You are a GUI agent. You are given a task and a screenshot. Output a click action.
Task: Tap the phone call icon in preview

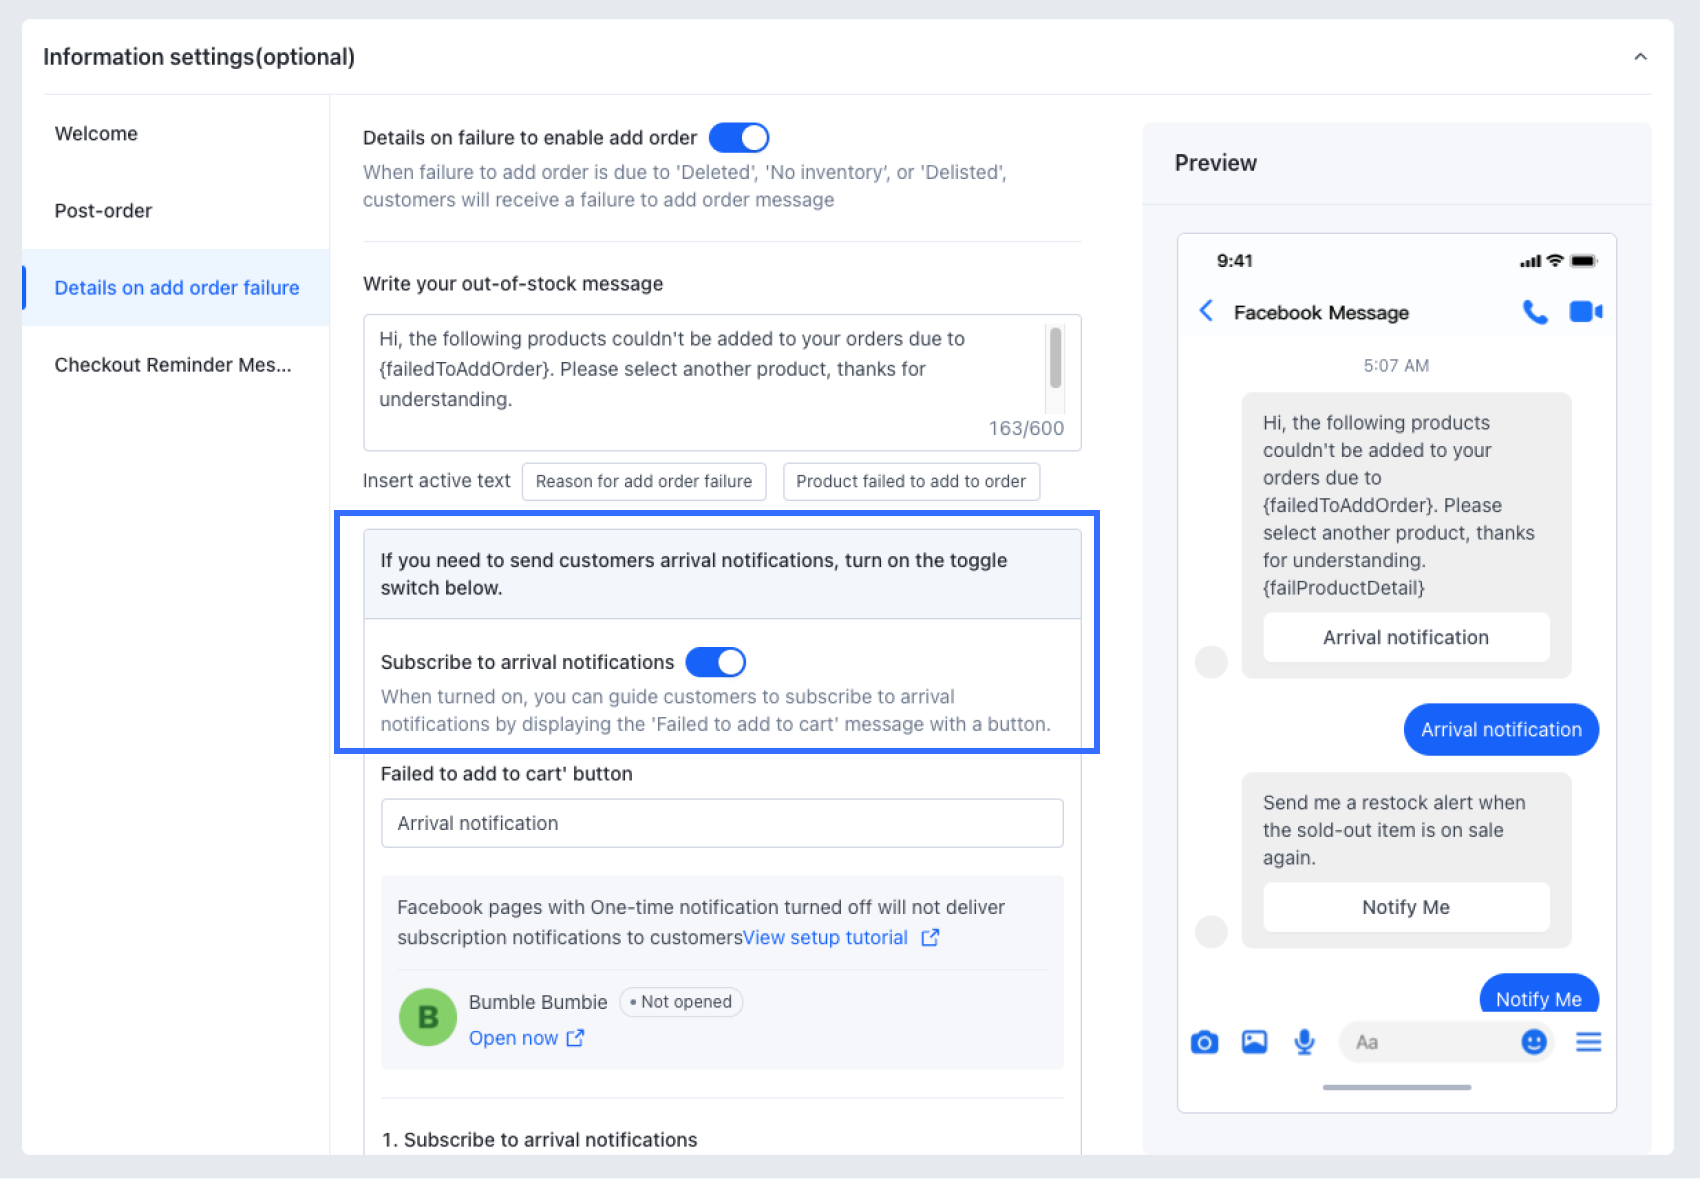[x=1535, y=312]
